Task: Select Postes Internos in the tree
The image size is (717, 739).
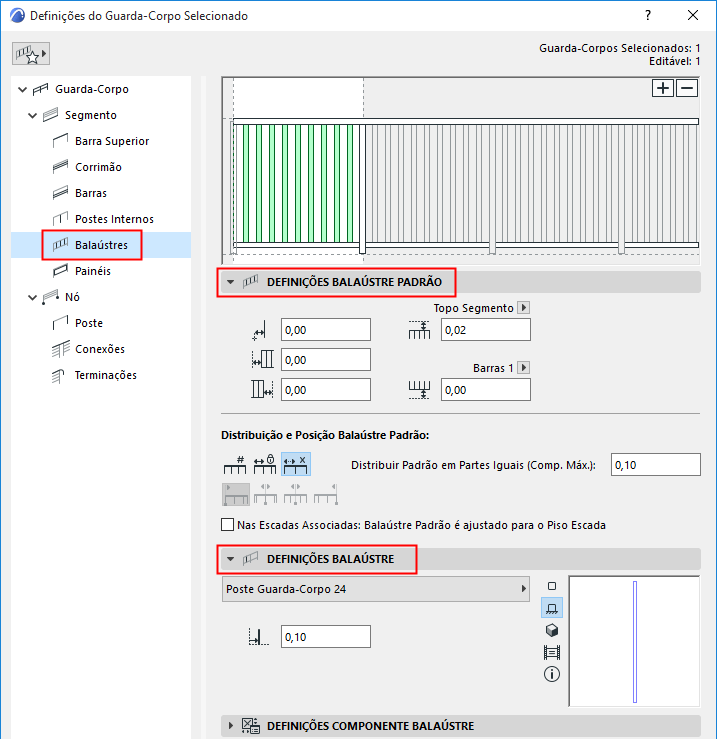Action: [x=114, y=219]
